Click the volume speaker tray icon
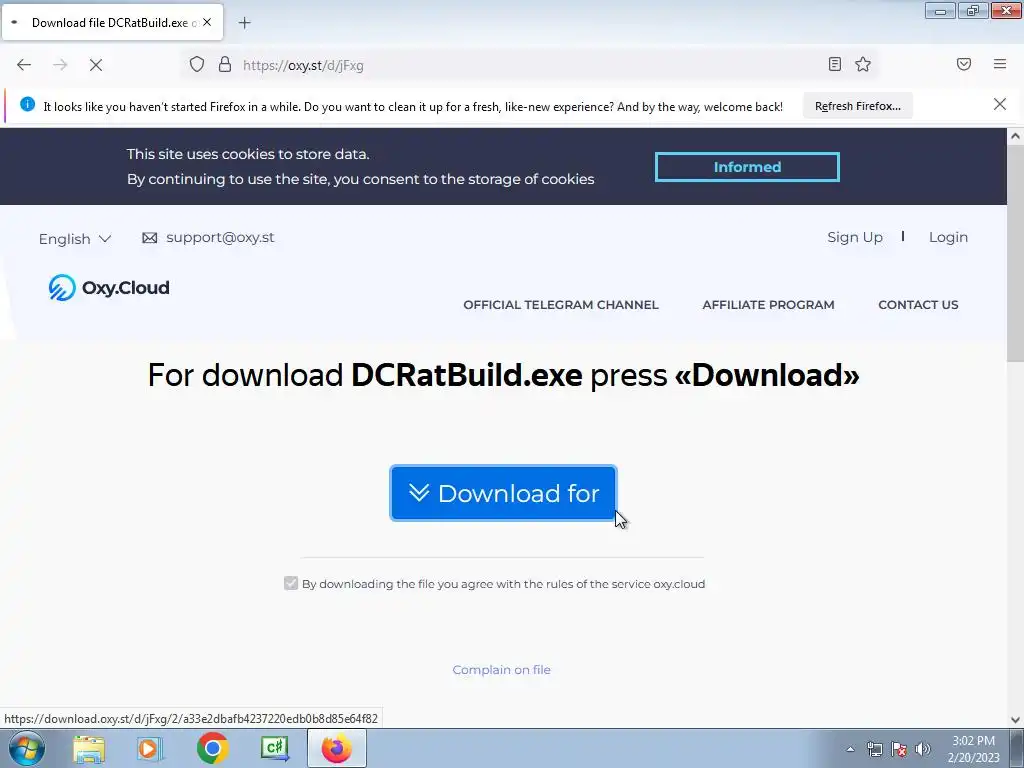 [x=923, y=749]
